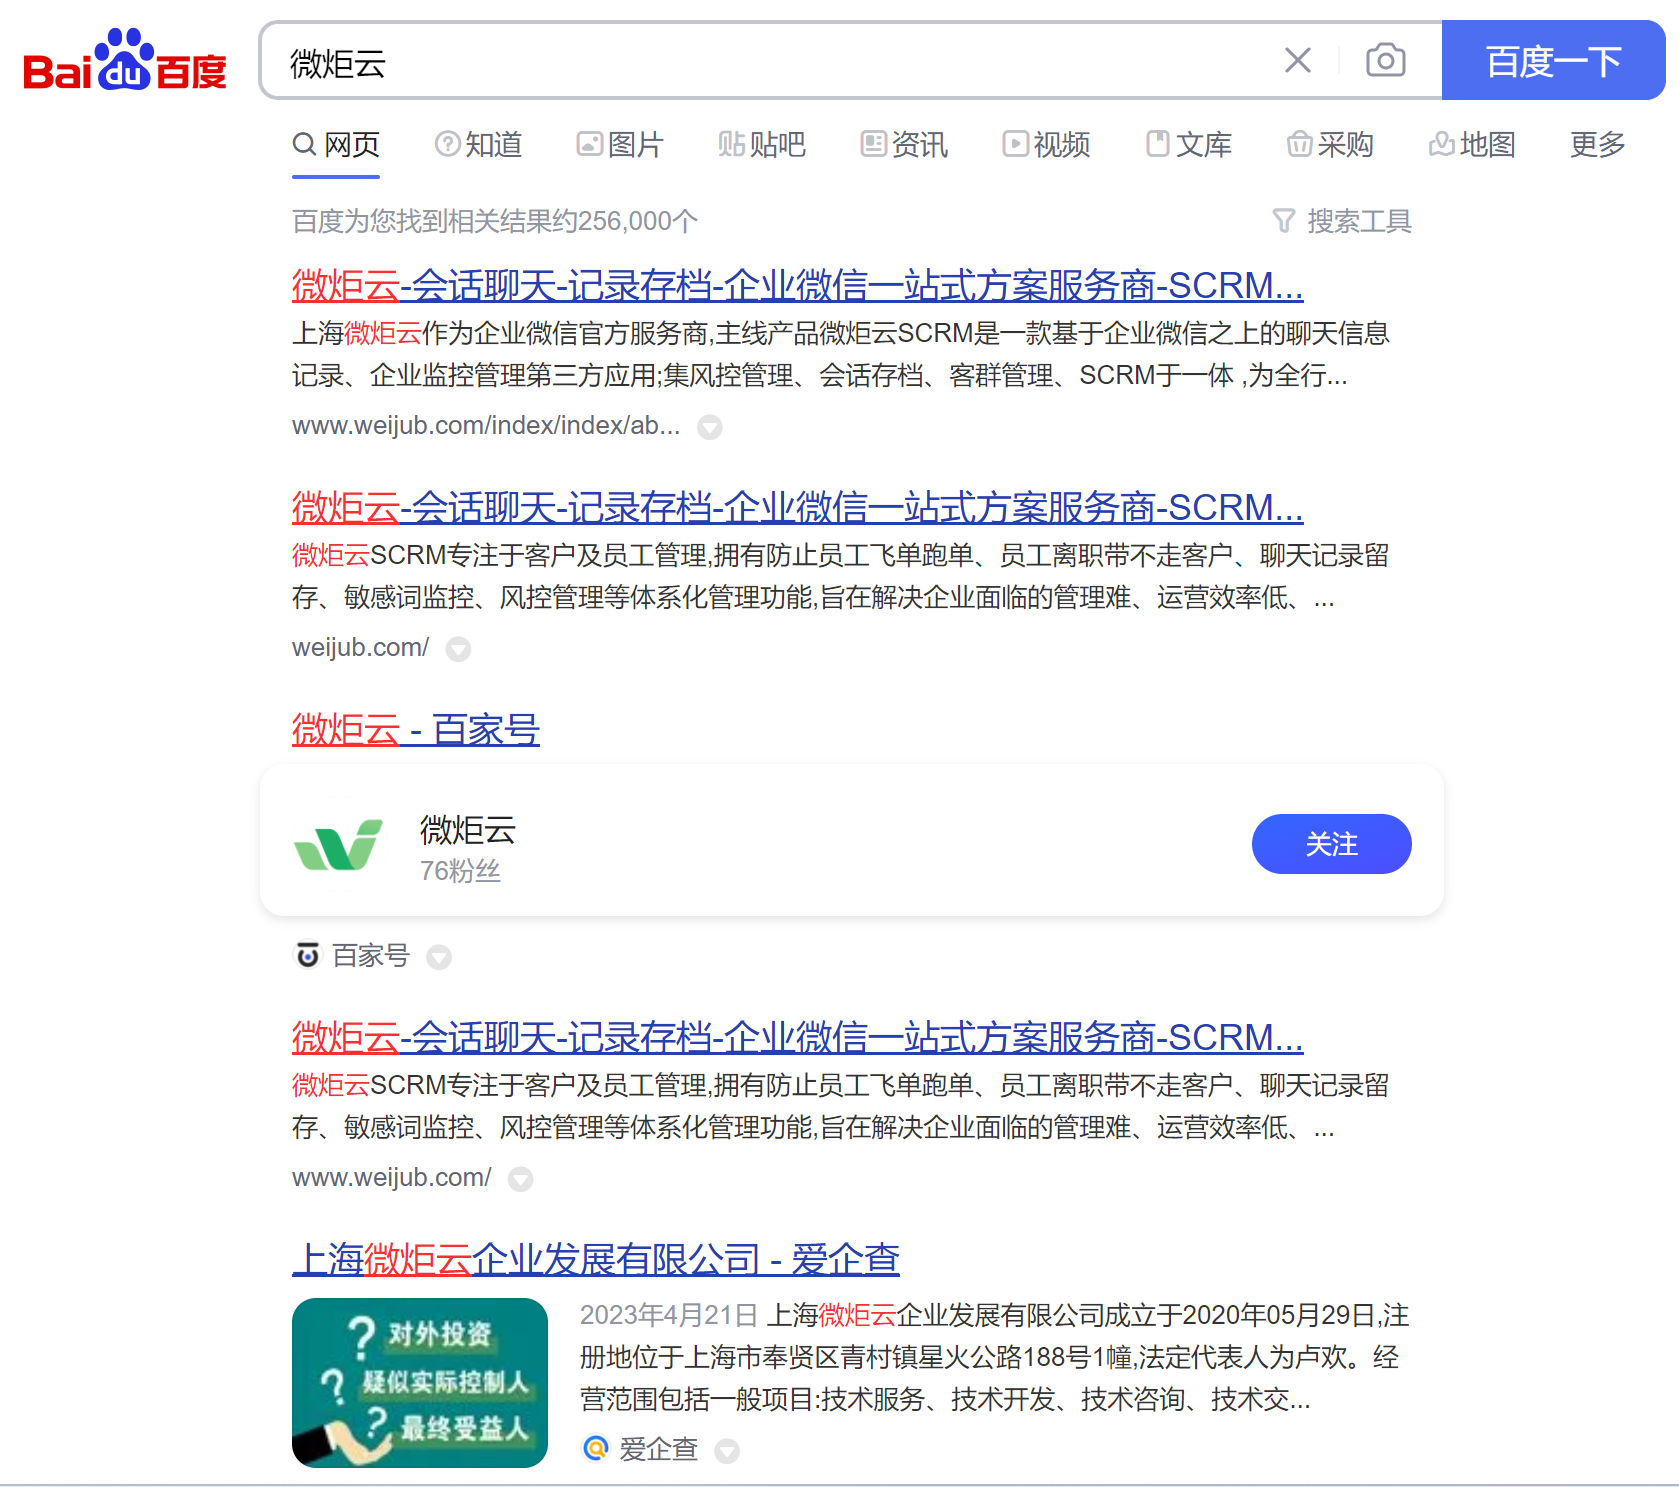Expand dropdown arrow next to www.weijub.com/index URL
The width and height of the screenshot is (1679, 1487).
tap(710, 427)
